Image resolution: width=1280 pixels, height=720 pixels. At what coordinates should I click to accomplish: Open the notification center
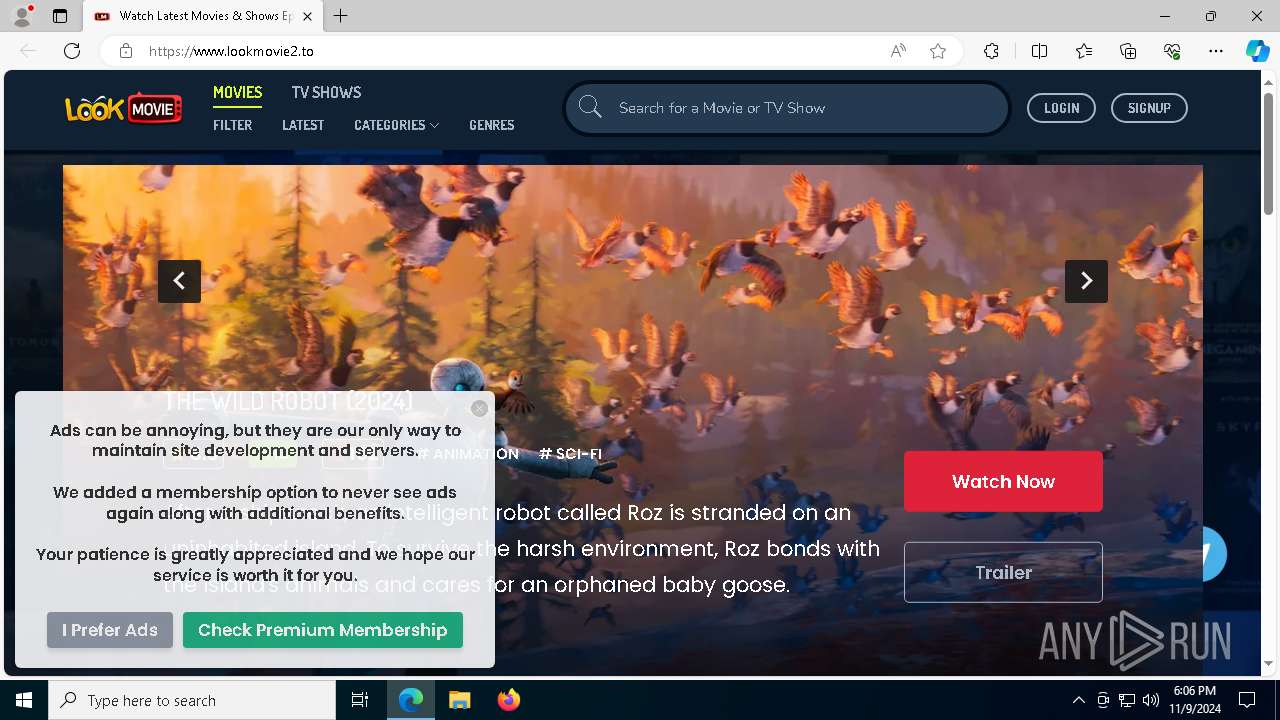pos(1247,700)
